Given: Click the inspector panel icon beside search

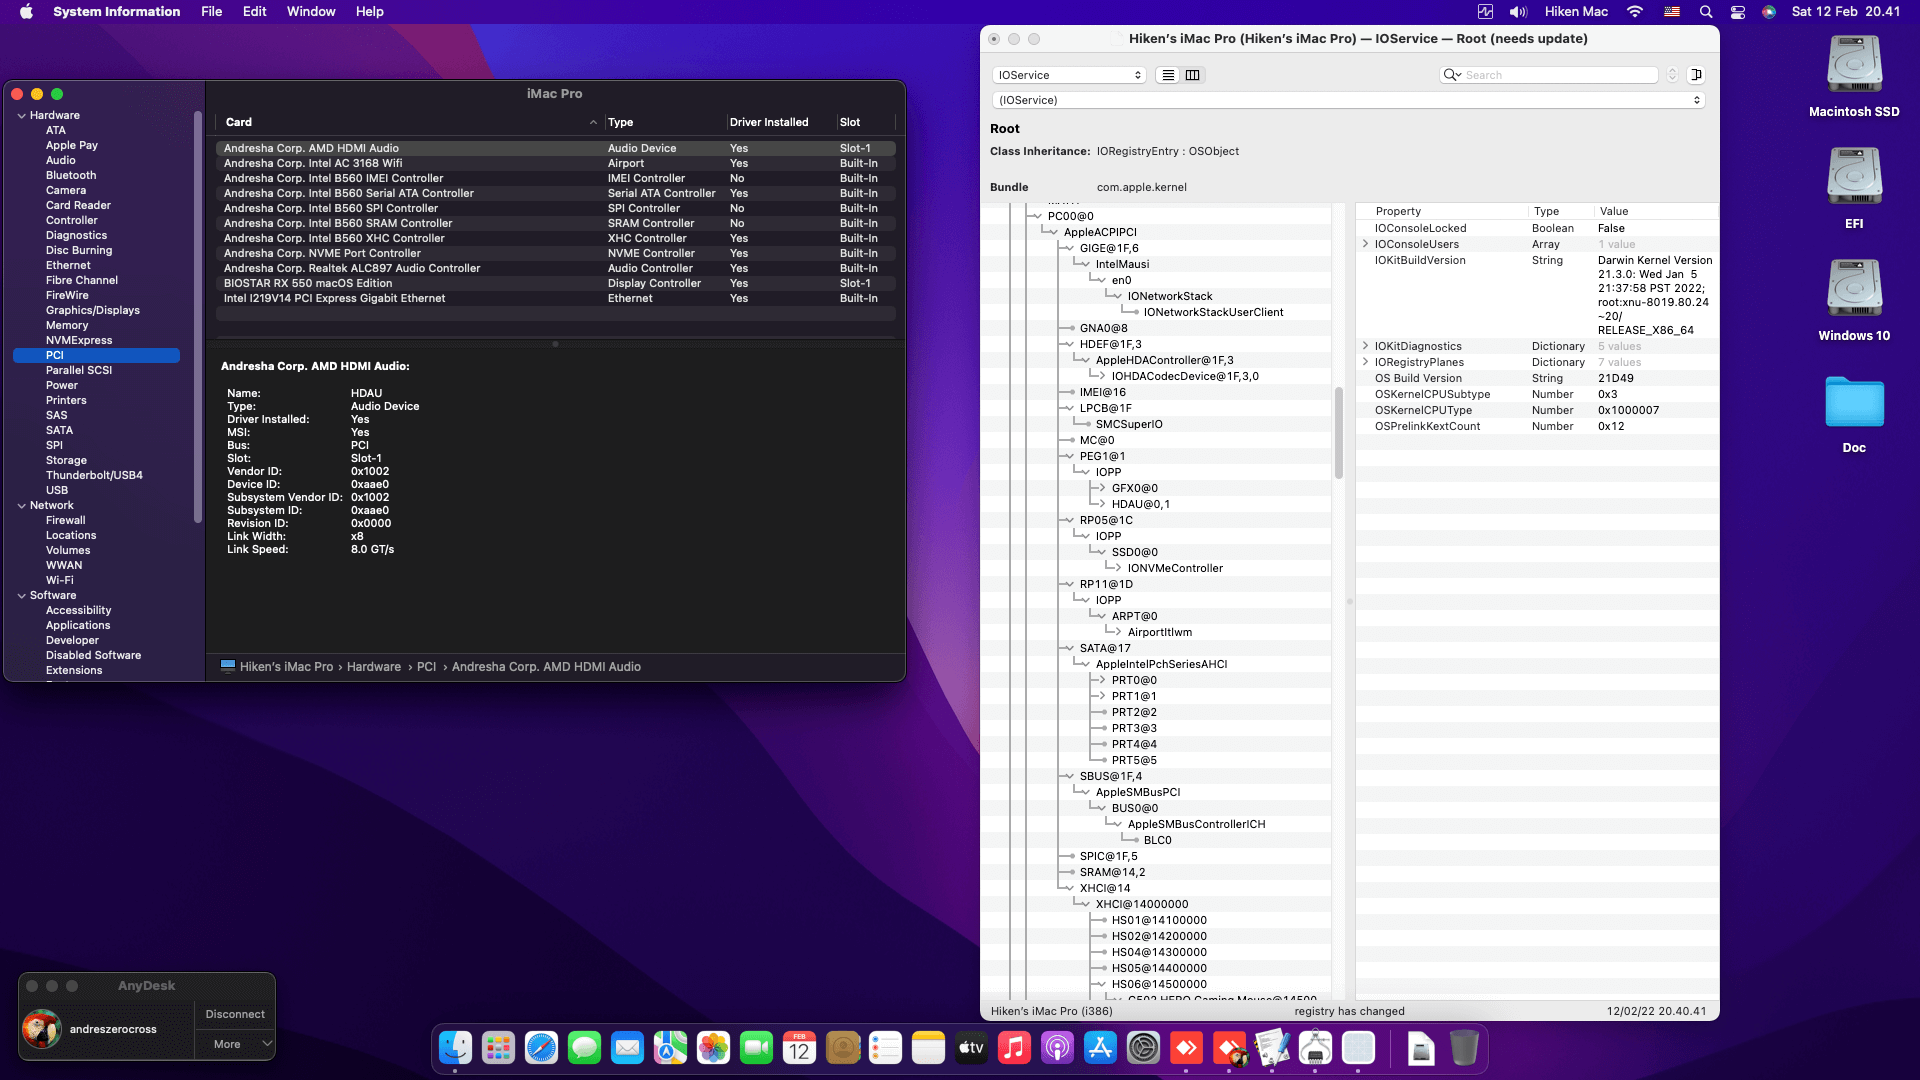Looking at the screenshot, I should point(1696,75).
